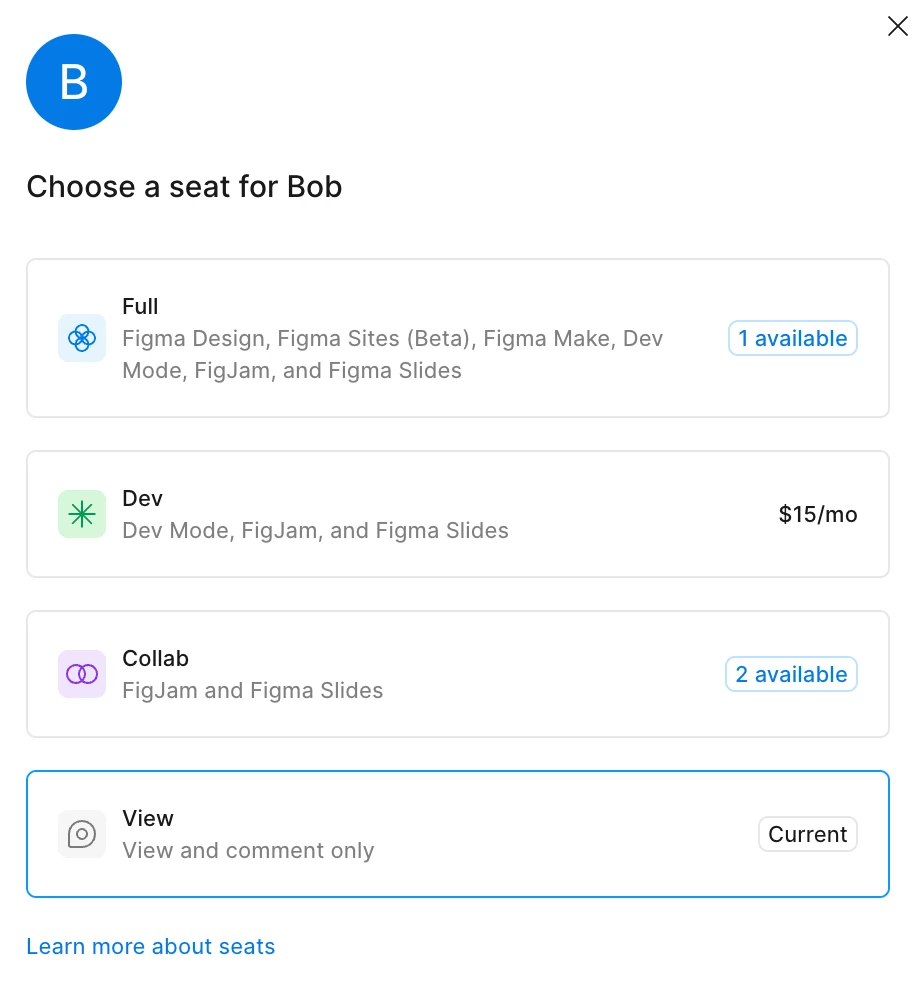Click Bob's blue avatar circle
This screenshot has width=922, height=1000.
[x=74, y=82]
